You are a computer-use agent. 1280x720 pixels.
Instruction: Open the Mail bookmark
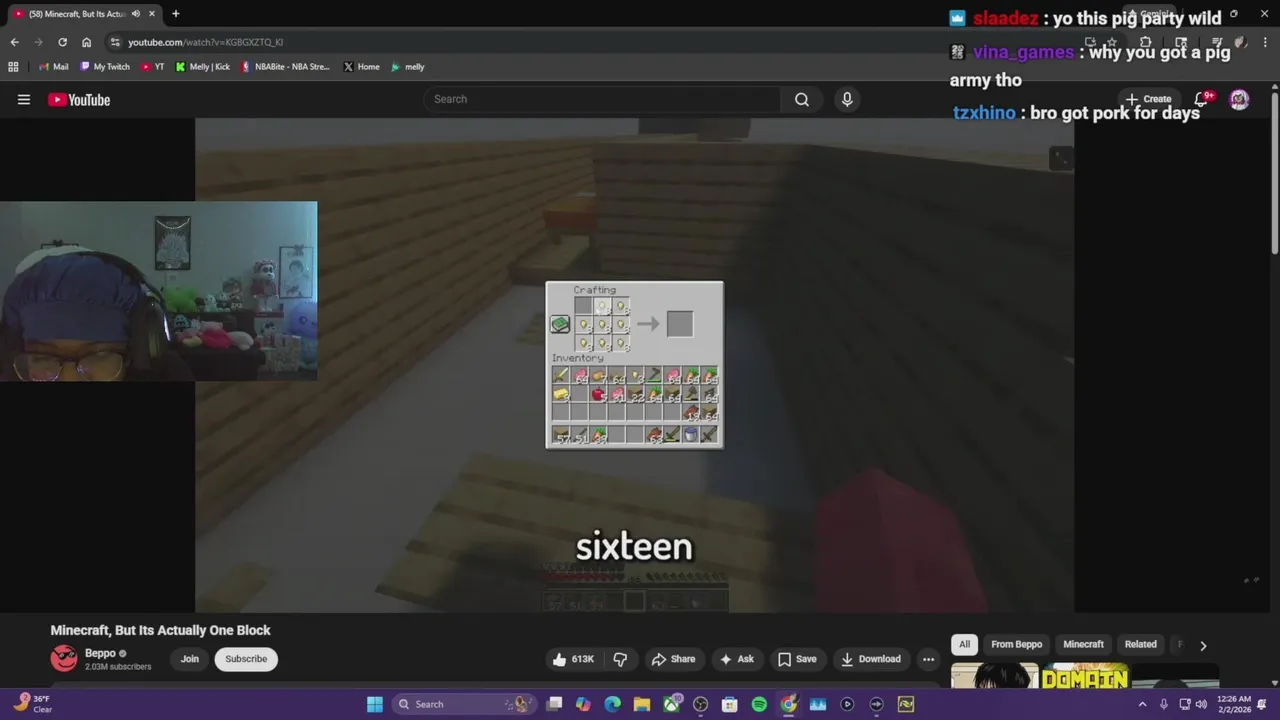tap(53, 67)
